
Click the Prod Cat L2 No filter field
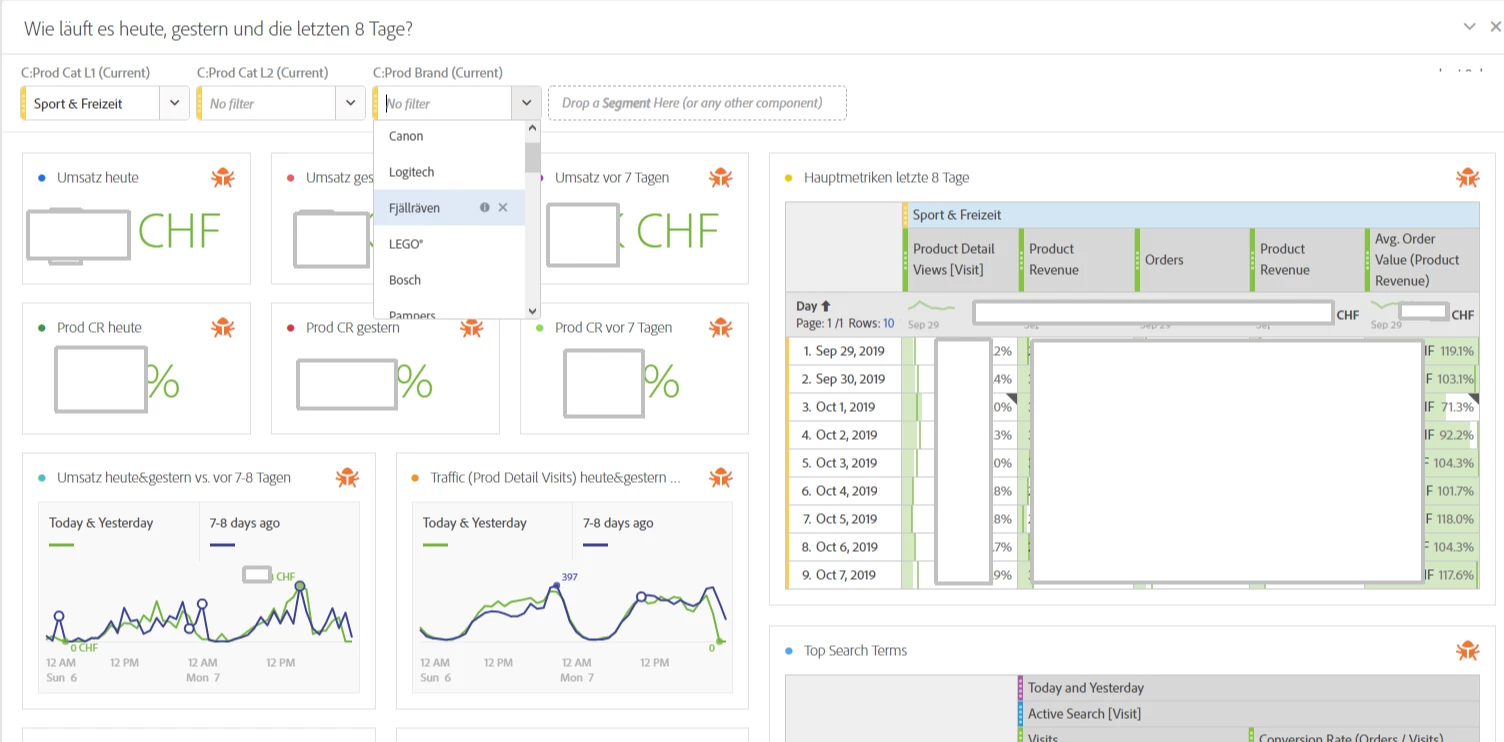(268, 103)
